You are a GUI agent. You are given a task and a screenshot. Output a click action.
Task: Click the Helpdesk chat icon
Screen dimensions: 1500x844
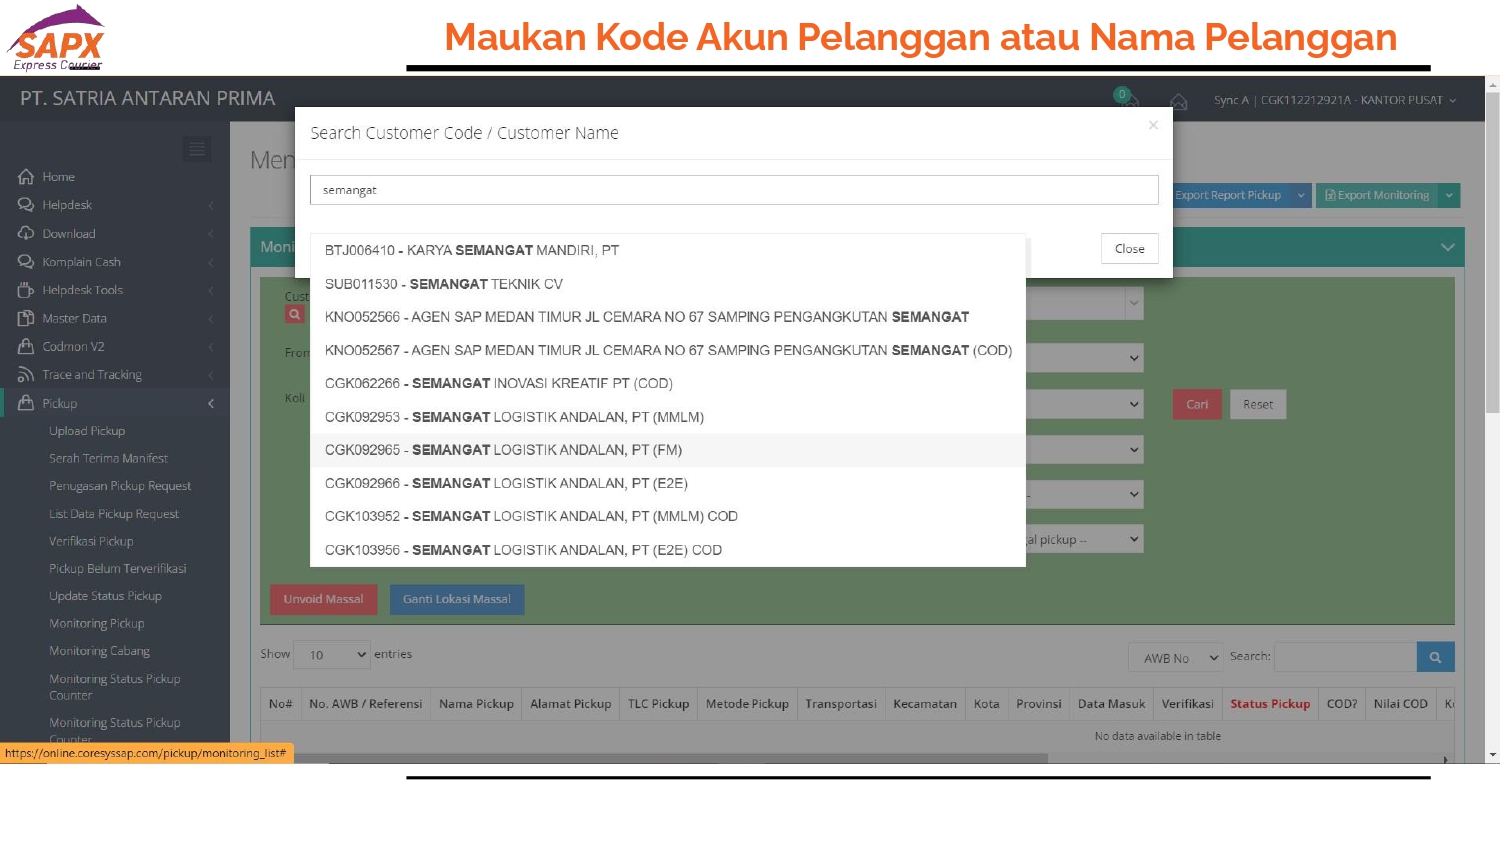coord(26,205)
